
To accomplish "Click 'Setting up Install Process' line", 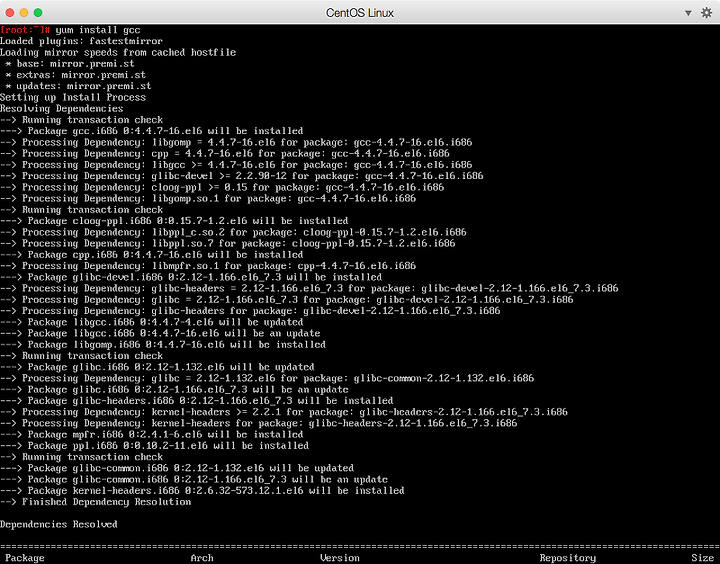I will [x=73, y=97].
